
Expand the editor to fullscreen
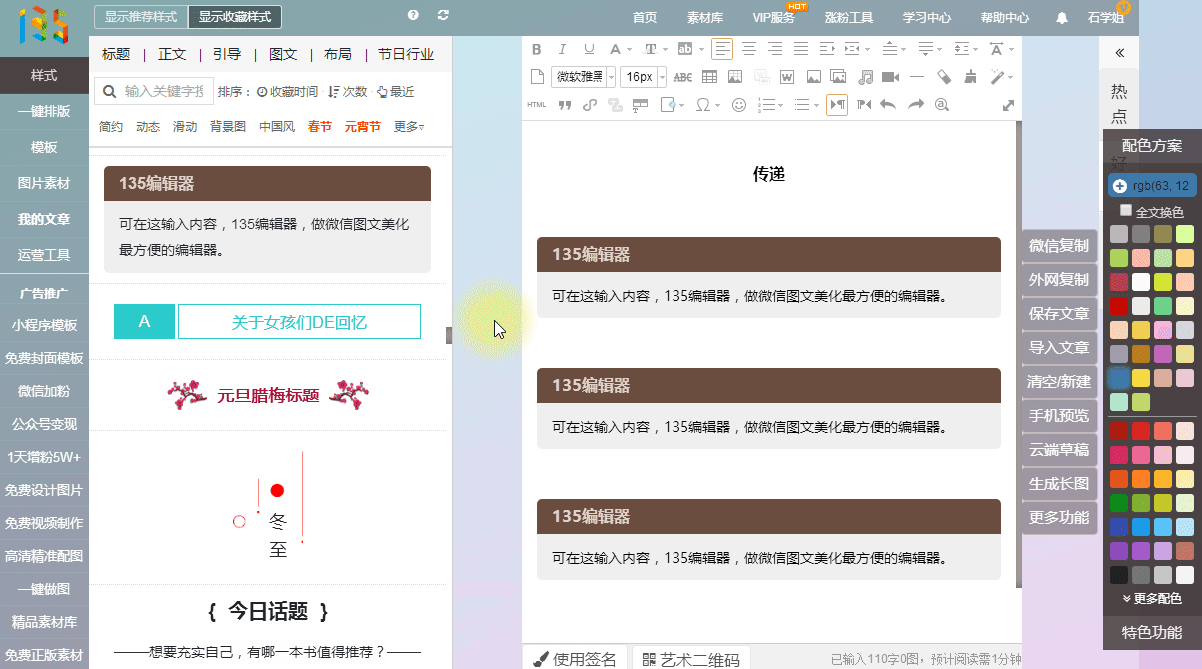click(1008, 105)
